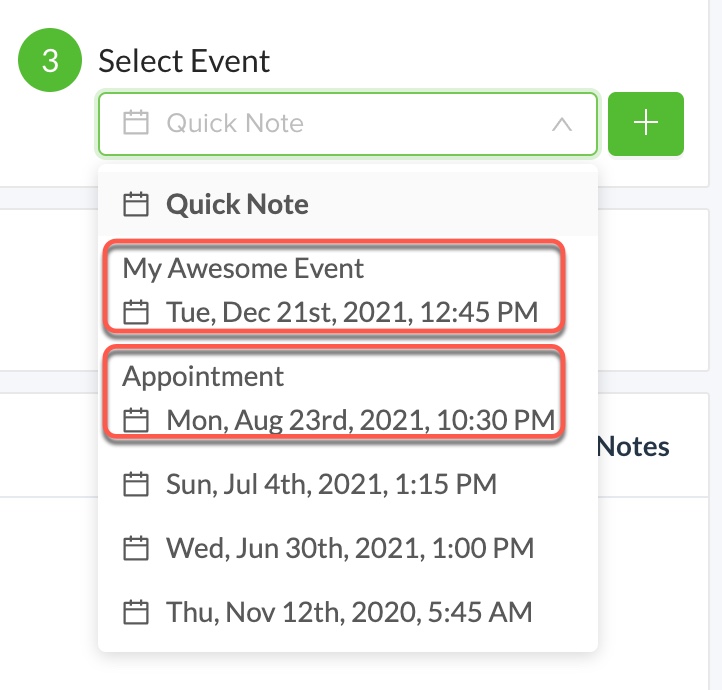The width and height of the screenshot is (722, 690).
Task: Click calendar icon next to Nov 12th date
Action: (135, 610)
